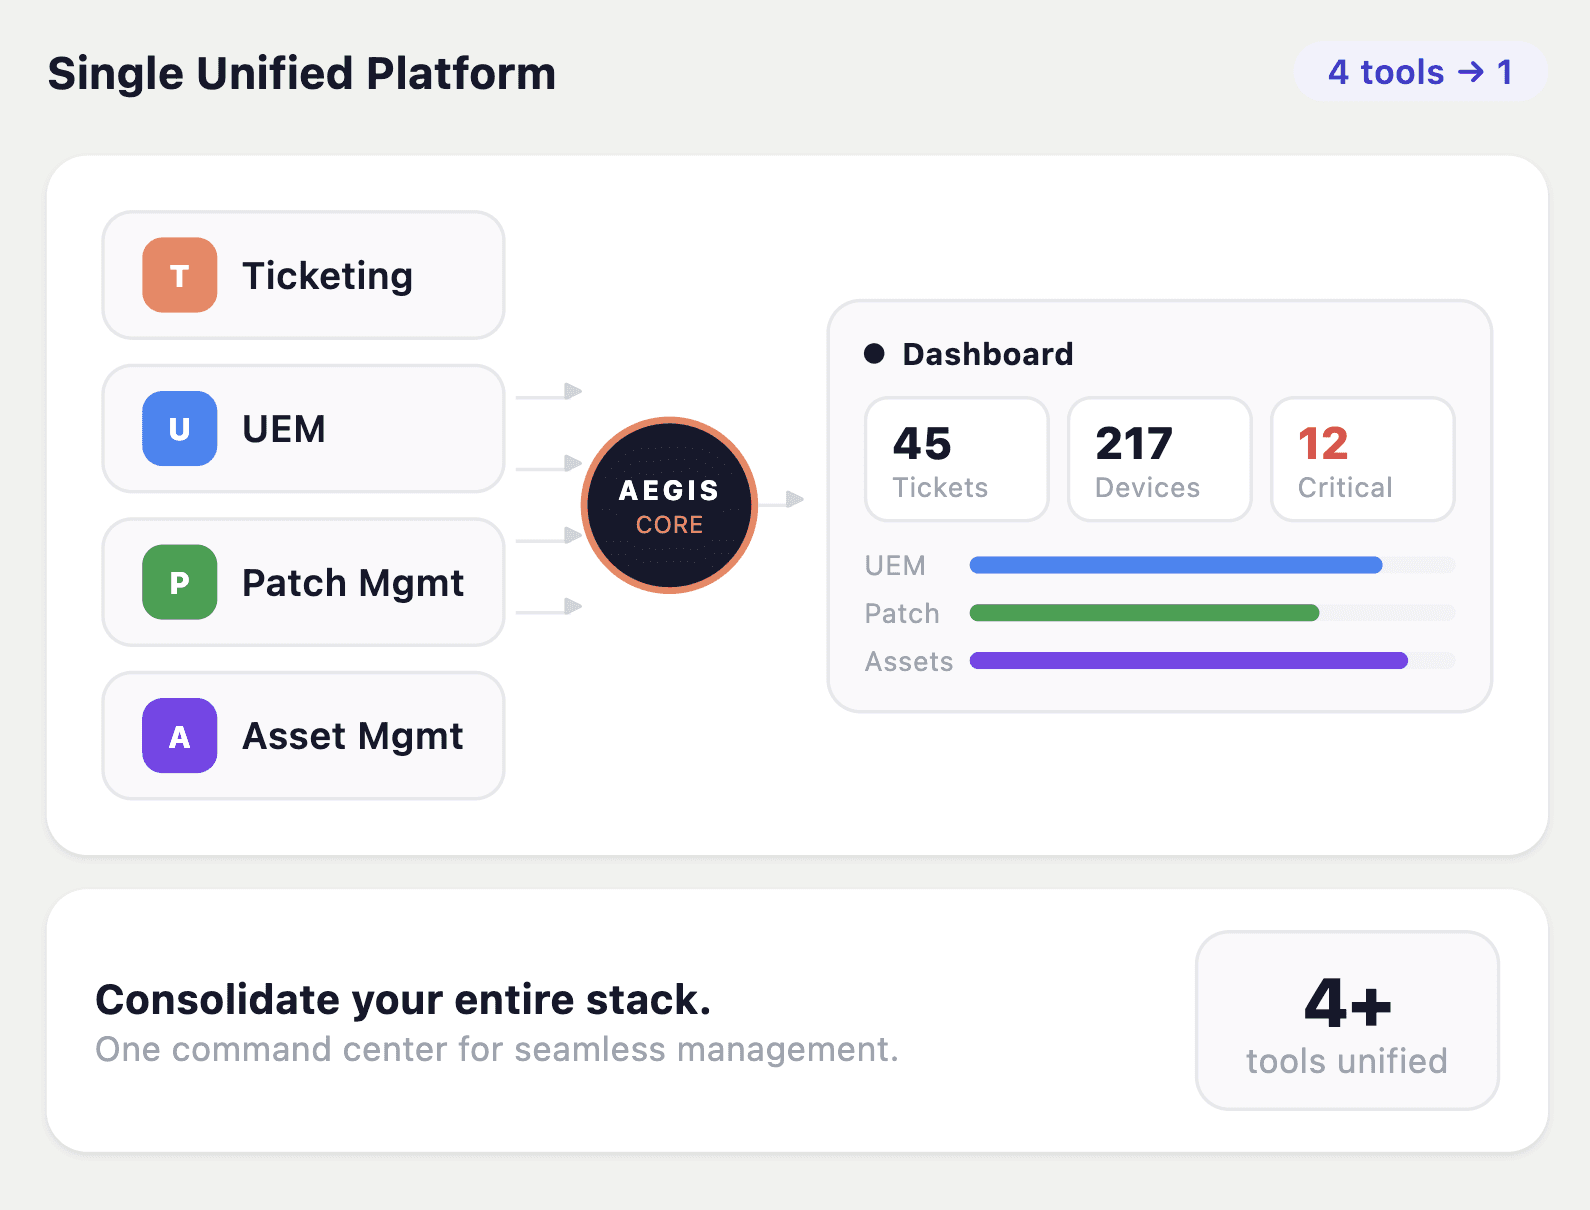This screenshot has width=1590, height=1210.
Task: Click the purple Assets progress bar
Action: 1188,661
